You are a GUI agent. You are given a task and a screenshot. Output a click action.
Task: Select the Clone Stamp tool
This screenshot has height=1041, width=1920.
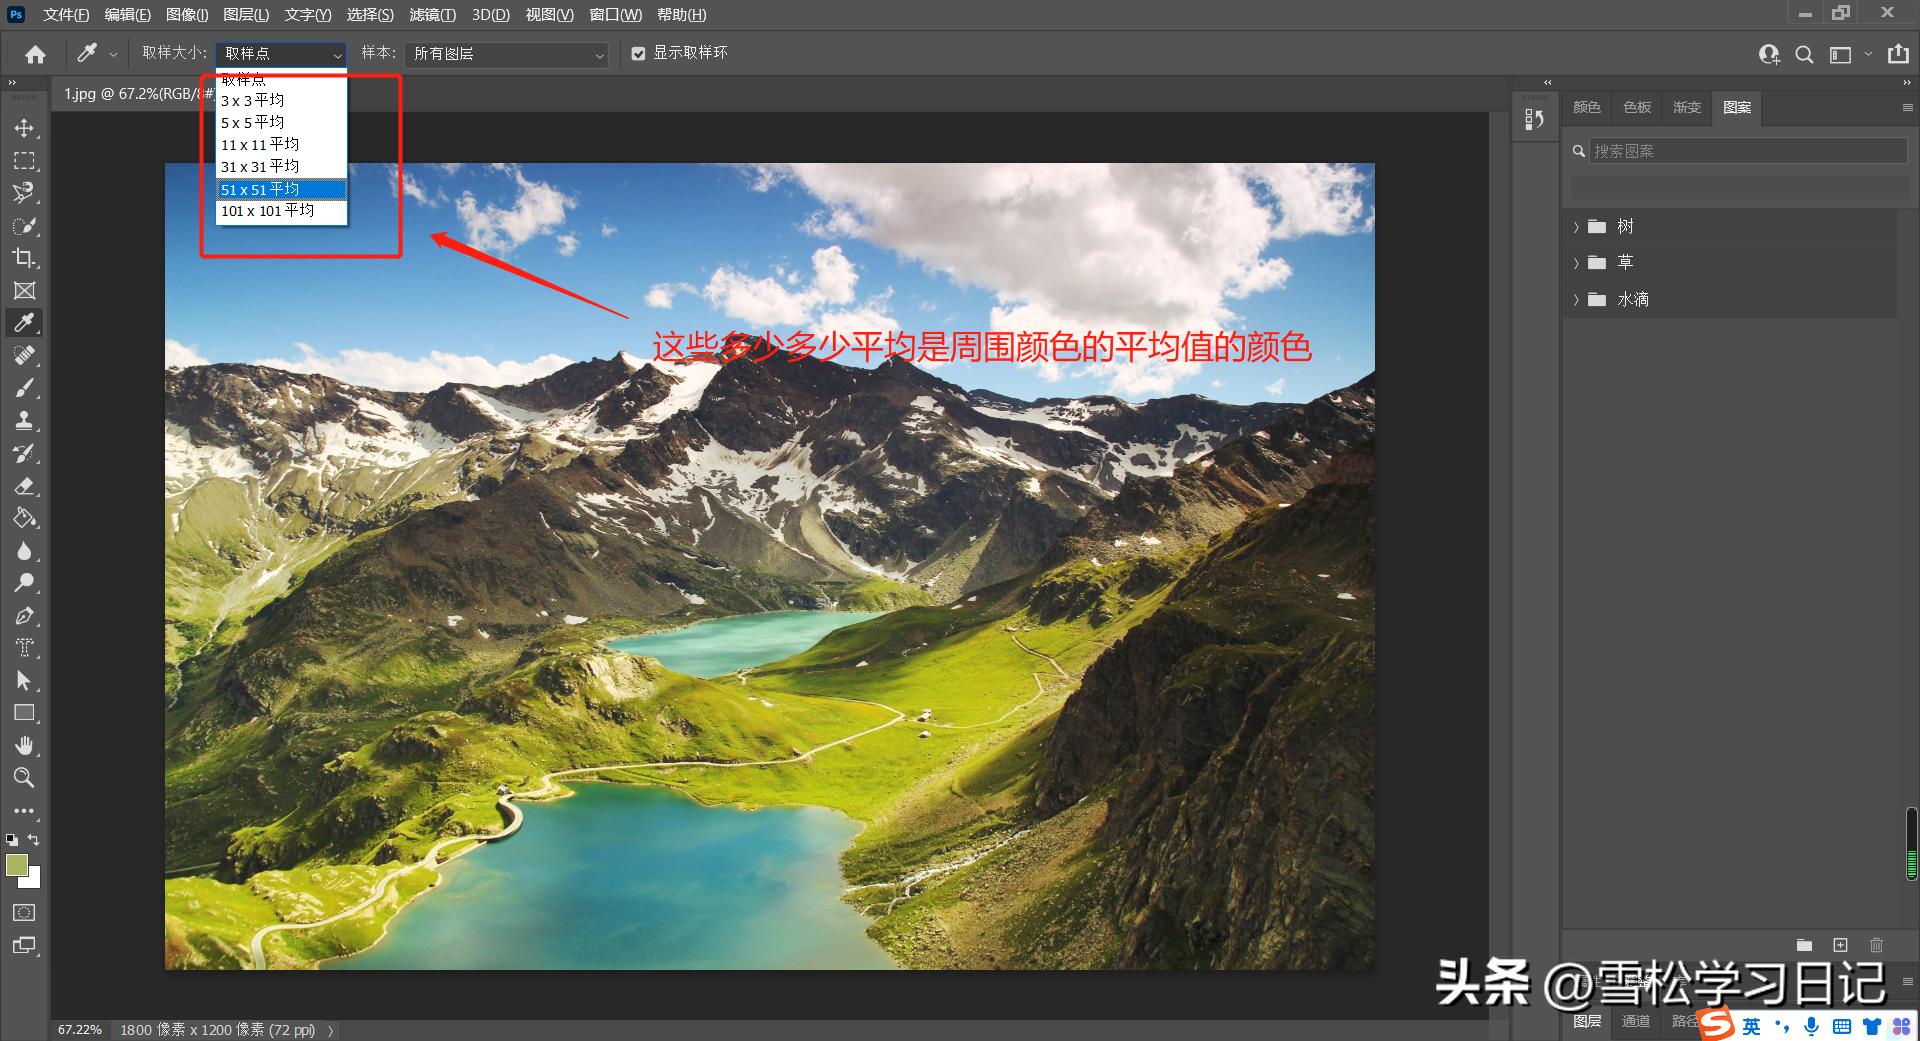(25, 420)
